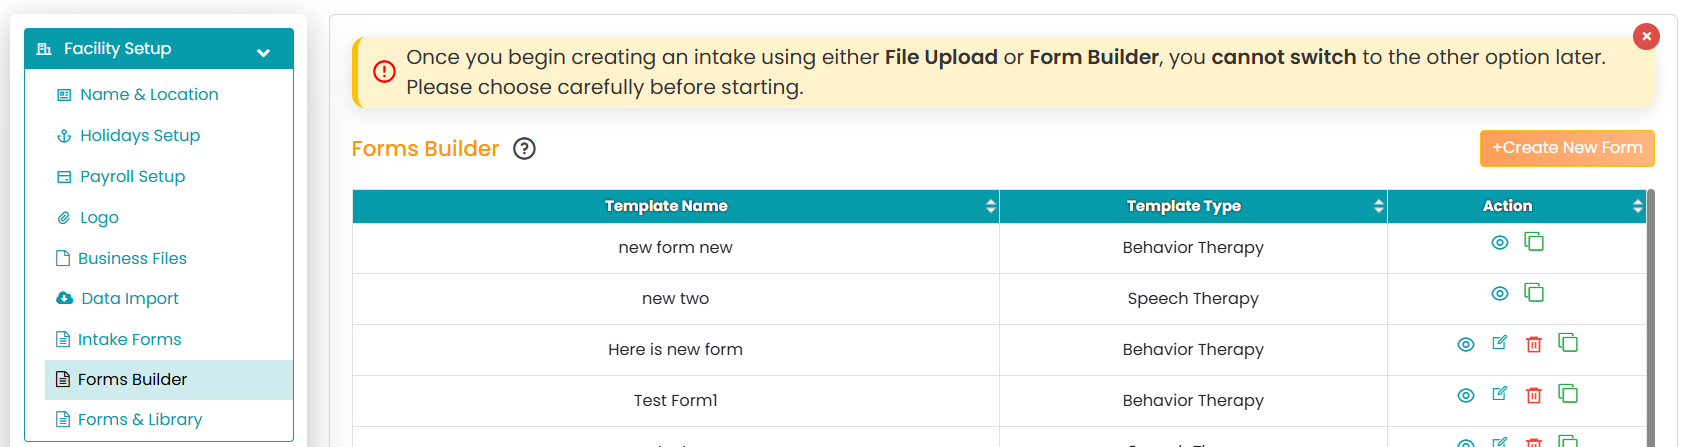Edit the 'Test Form1' template

click(1500, 394)
